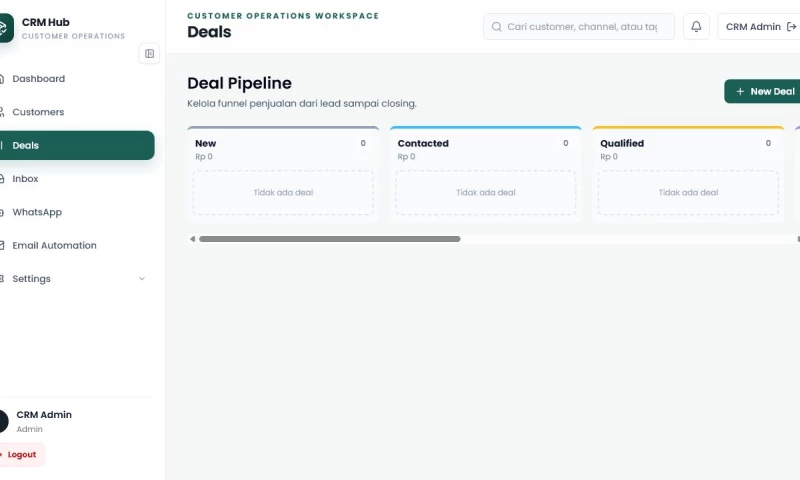Click the left arrow of horizontal scrollbar
Image resolution: width=800 pixels, height=480 pixels.
pos(192,239)
